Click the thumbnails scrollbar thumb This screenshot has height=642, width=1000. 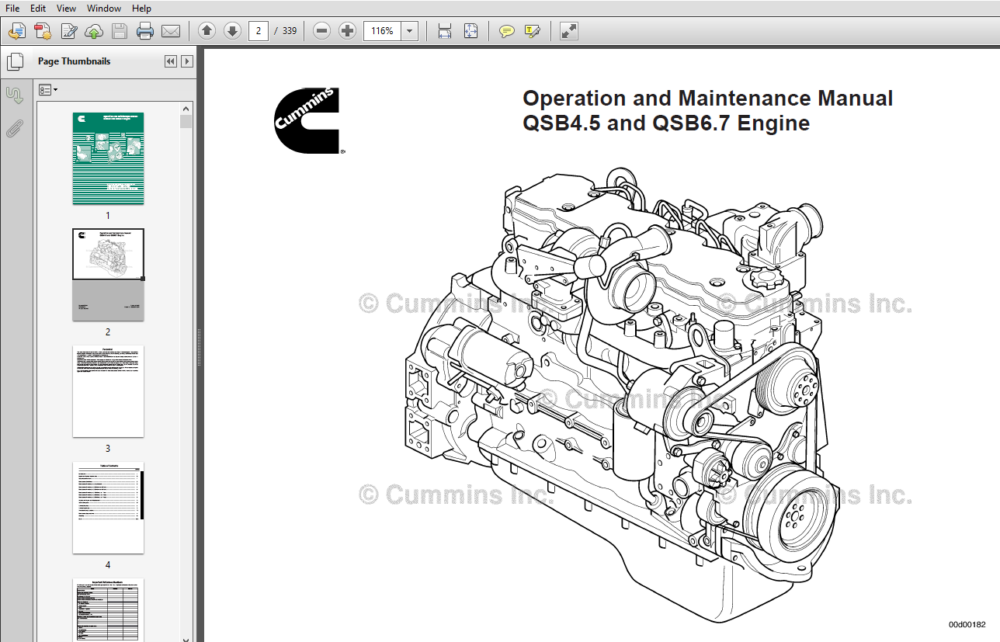pos(186,122)
